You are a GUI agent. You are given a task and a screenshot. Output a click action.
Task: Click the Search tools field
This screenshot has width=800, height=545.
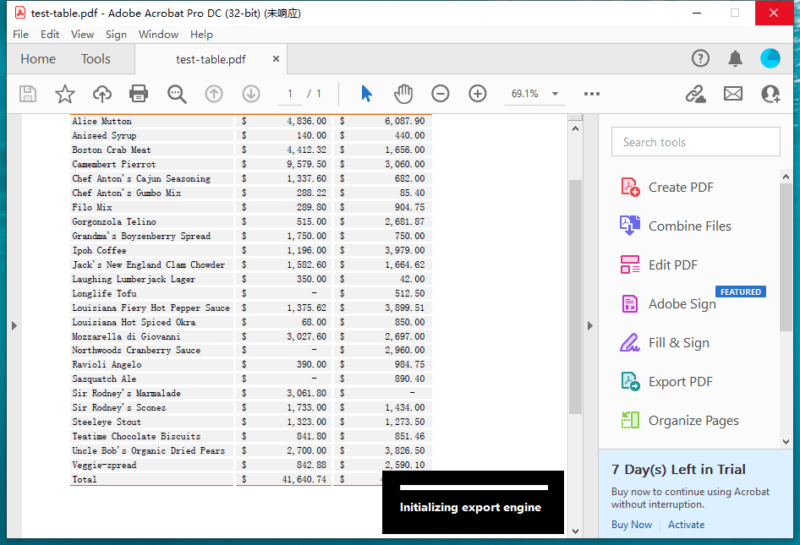pyautogui.click(x=696, y=142)
